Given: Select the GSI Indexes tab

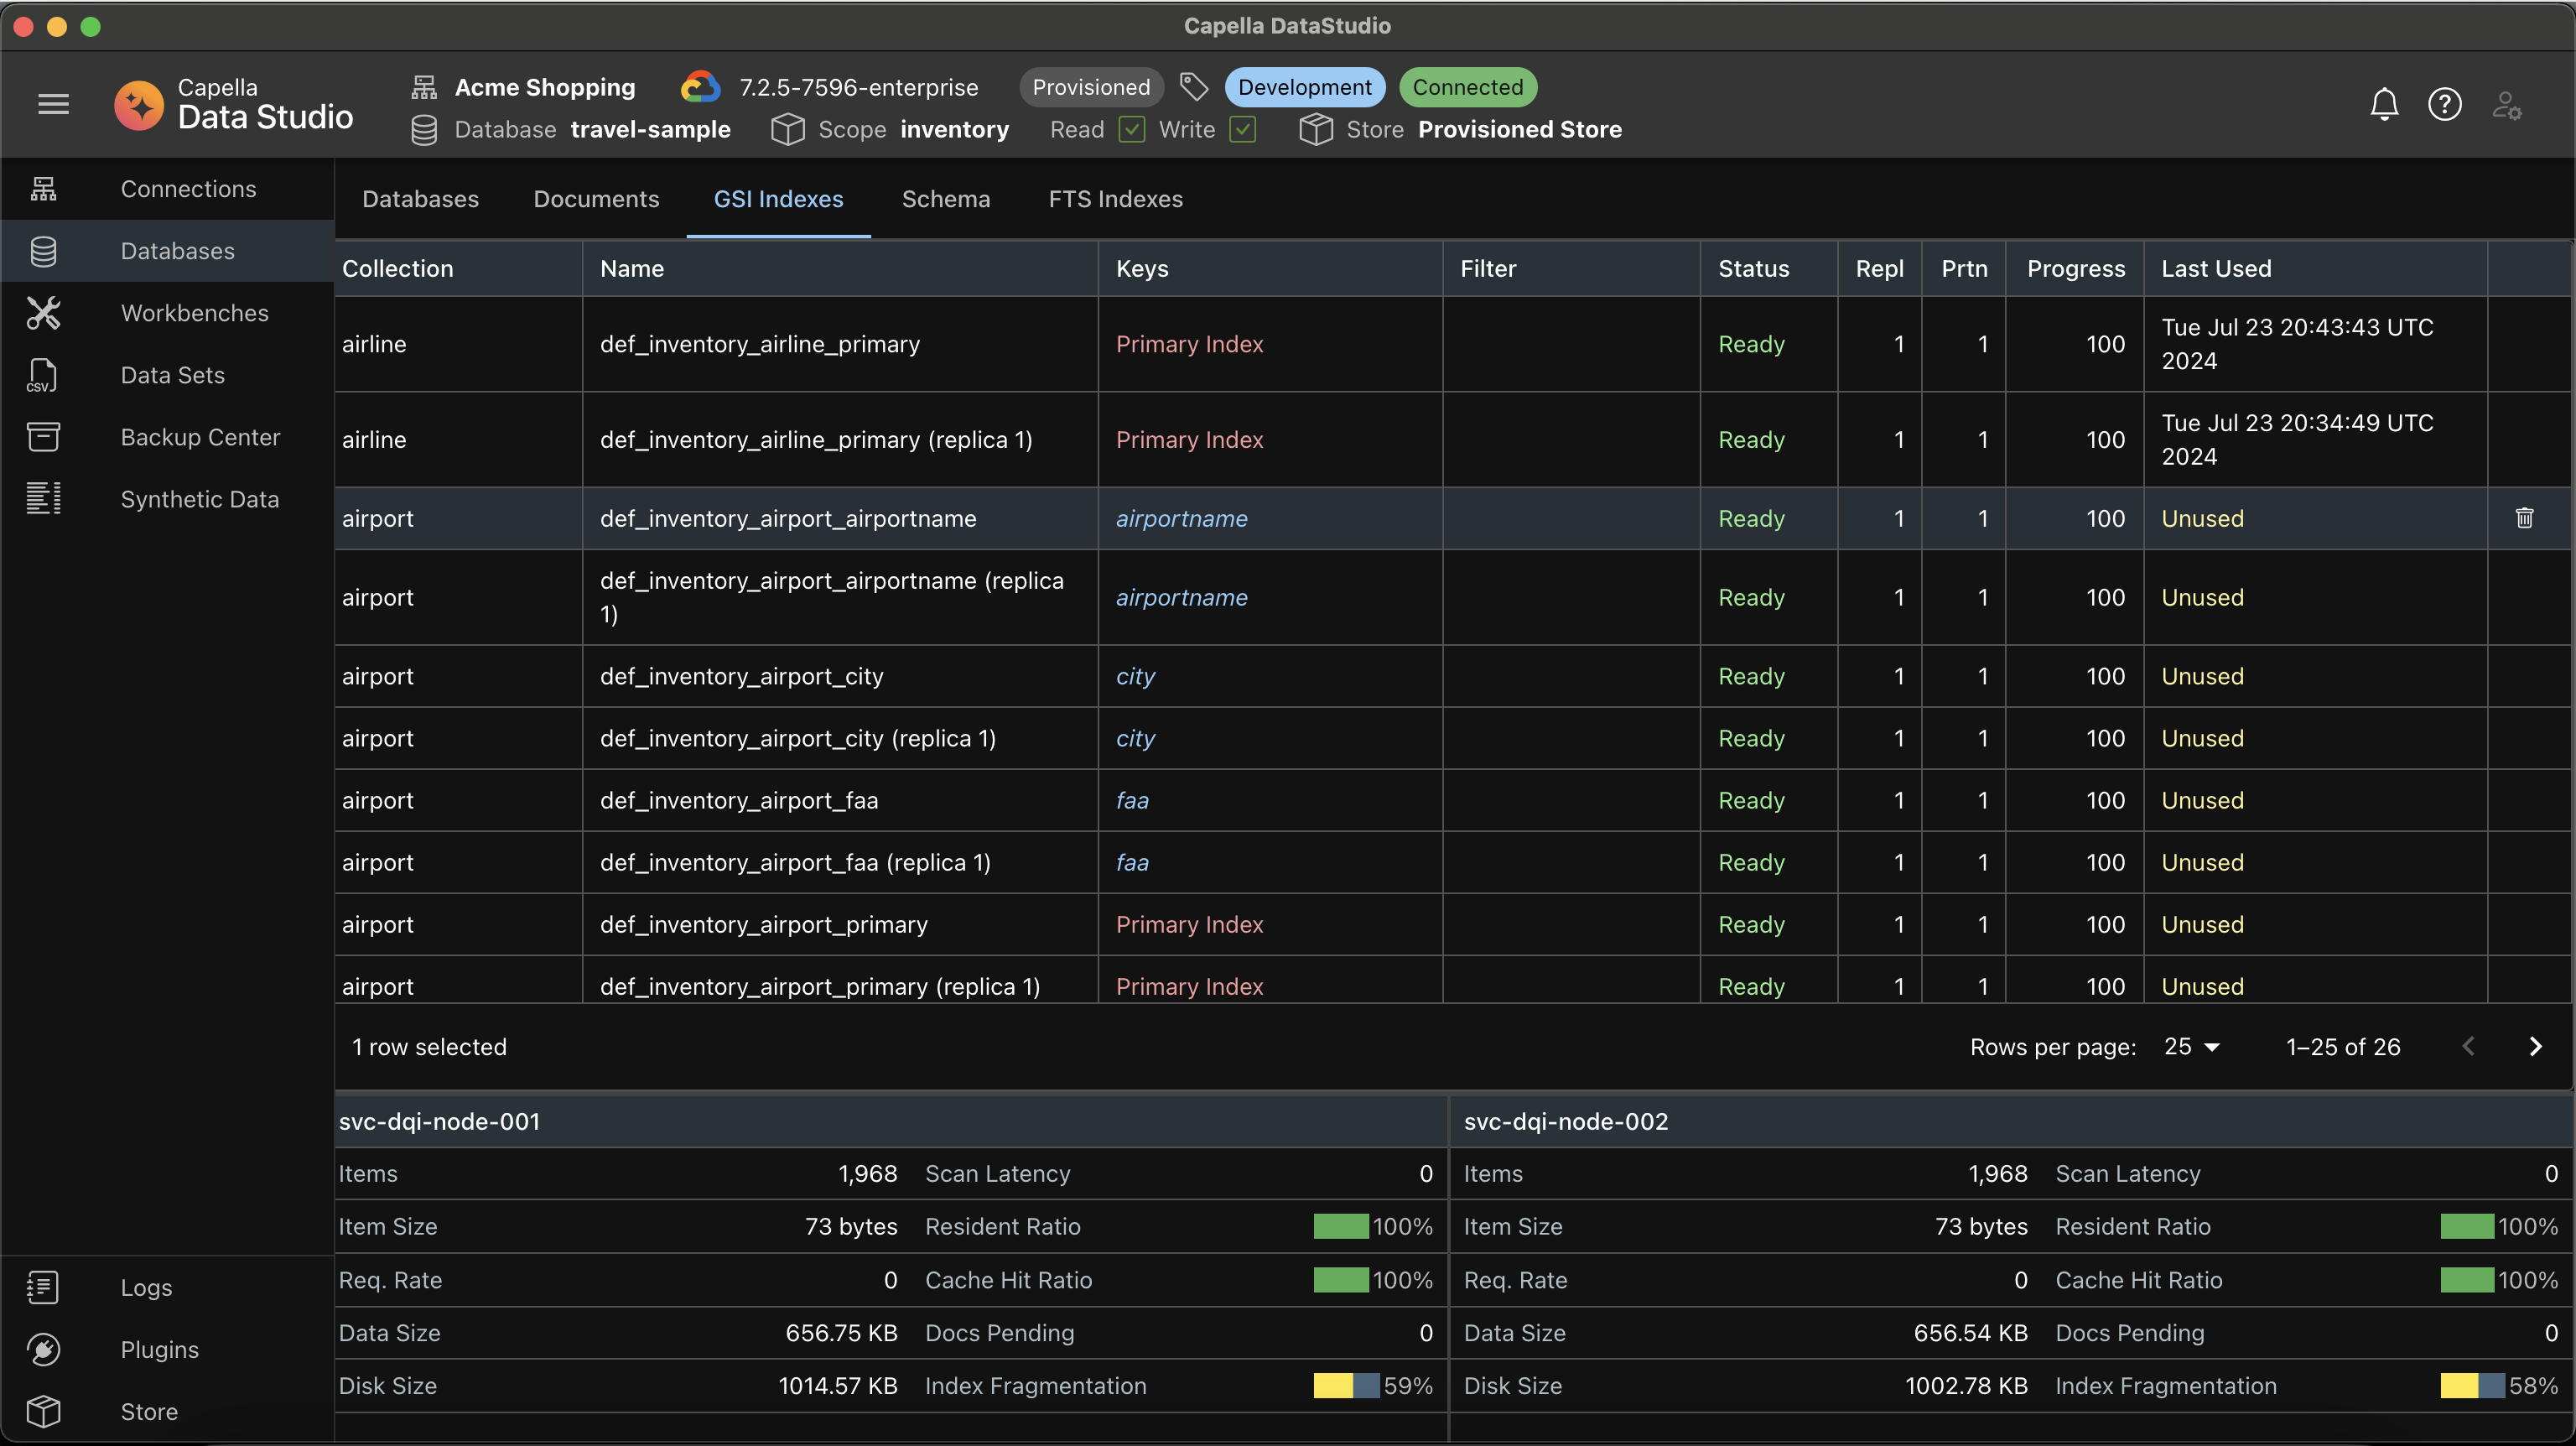Looking at the screenshot, I should coord(778,199).
